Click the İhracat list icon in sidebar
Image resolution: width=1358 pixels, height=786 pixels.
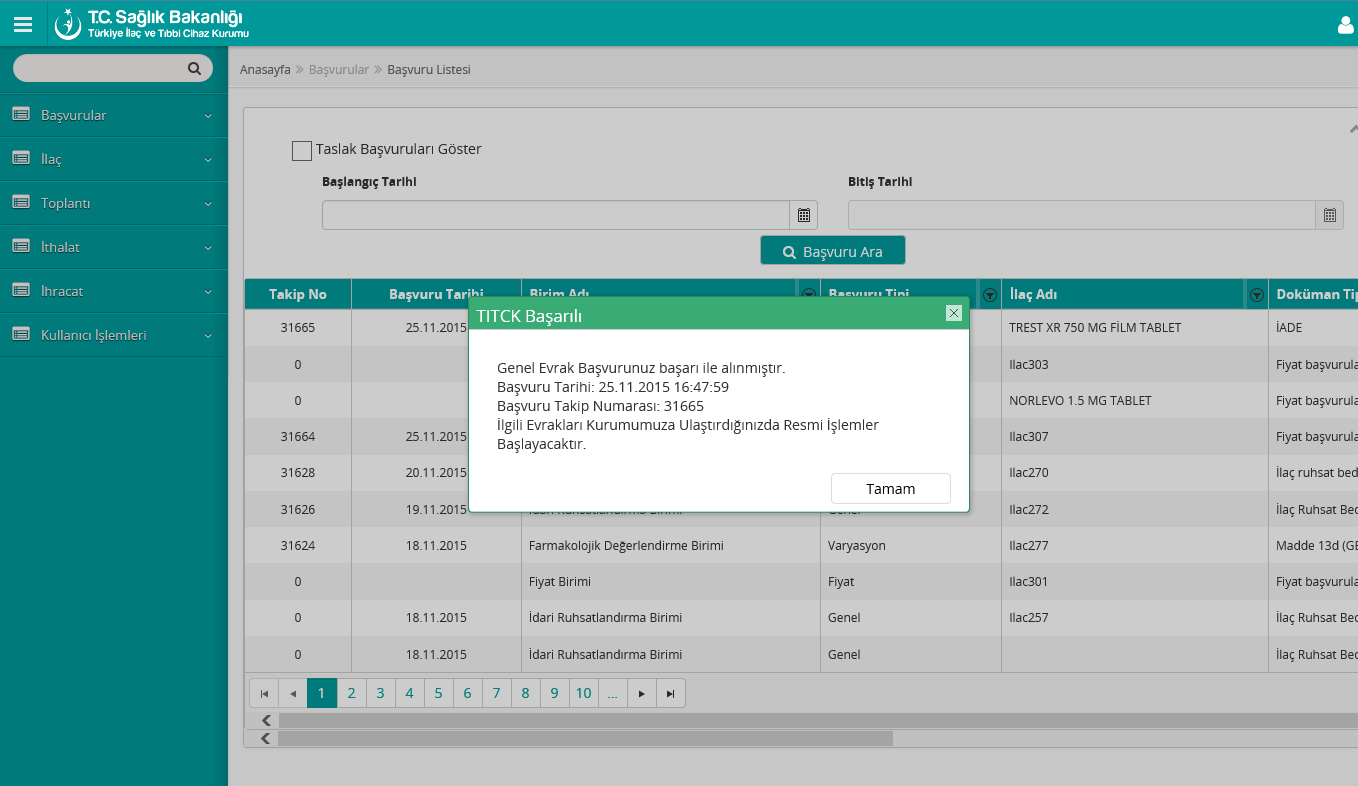21,290
